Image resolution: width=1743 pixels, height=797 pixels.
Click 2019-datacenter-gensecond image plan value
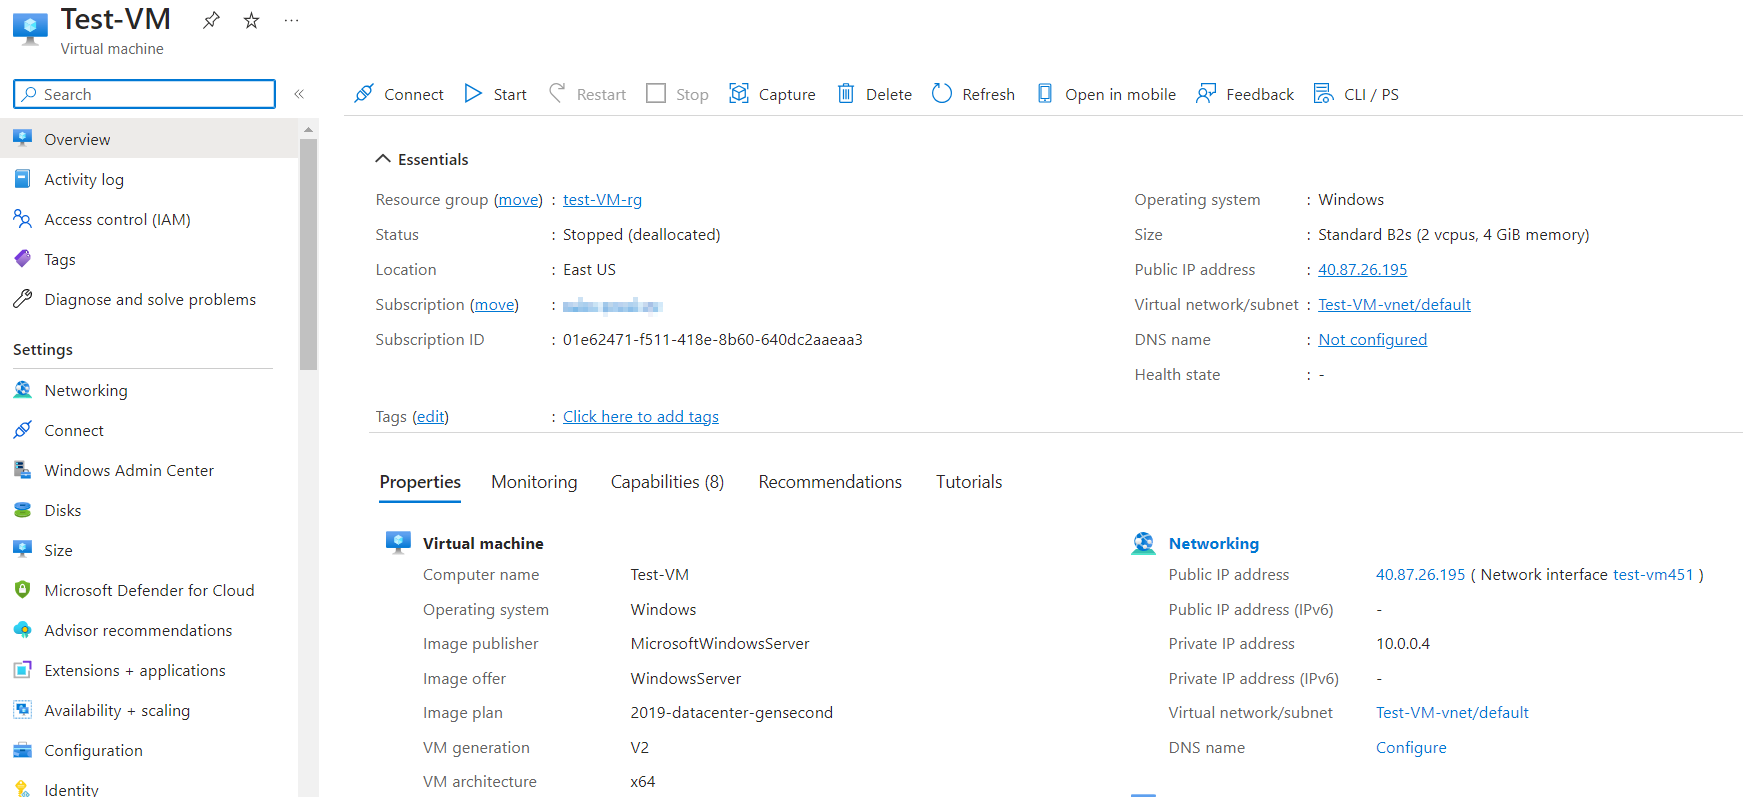731,713
